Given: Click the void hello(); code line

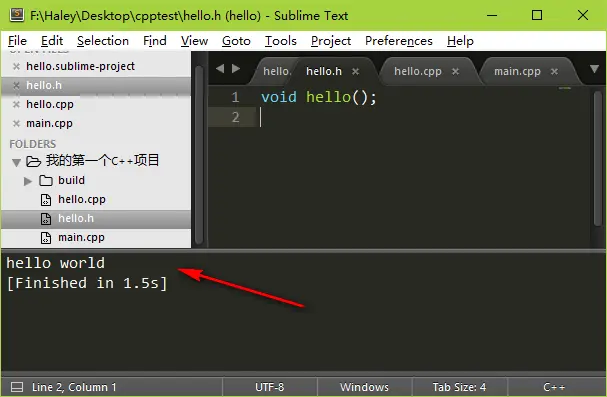Looking at the screenshot, I should click(319, 97).
